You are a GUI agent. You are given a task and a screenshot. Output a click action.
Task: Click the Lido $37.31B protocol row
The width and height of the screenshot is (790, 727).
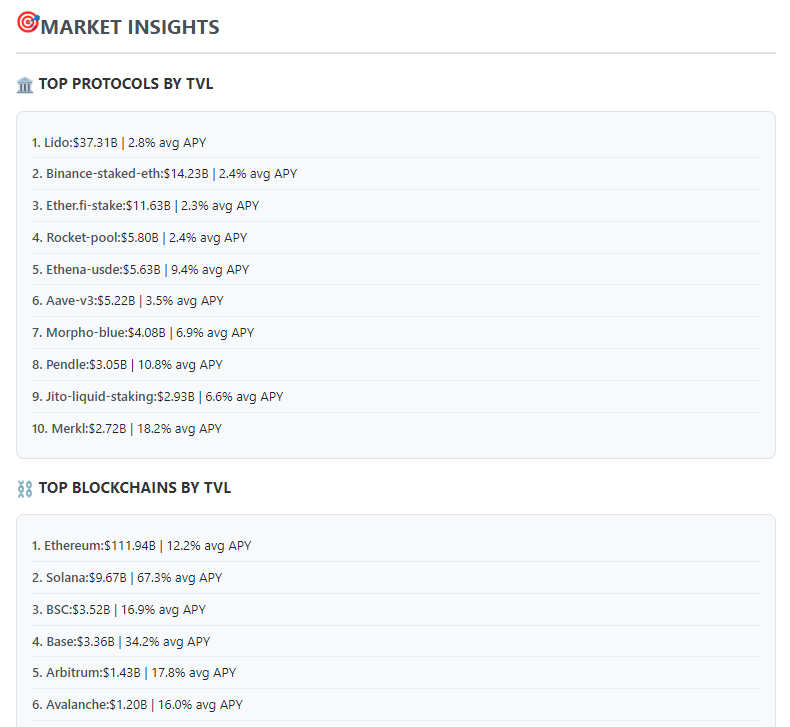coord(396,143)
